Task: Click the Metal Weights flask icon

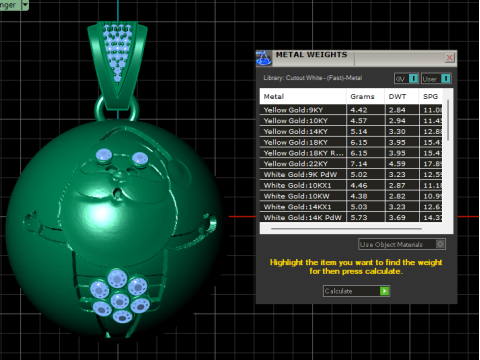Action: coord(264,58)
